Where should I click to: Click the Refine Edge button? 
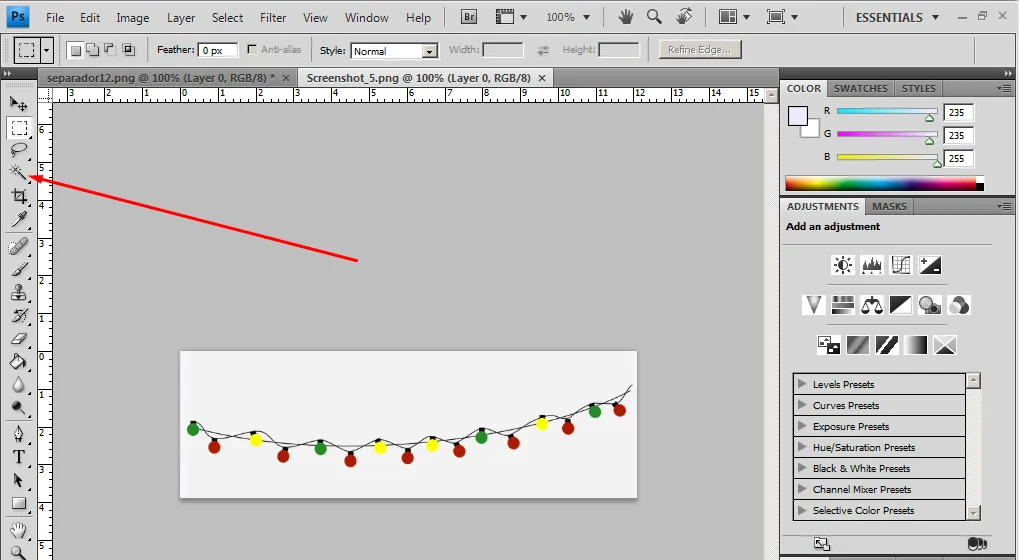point(700,49)
